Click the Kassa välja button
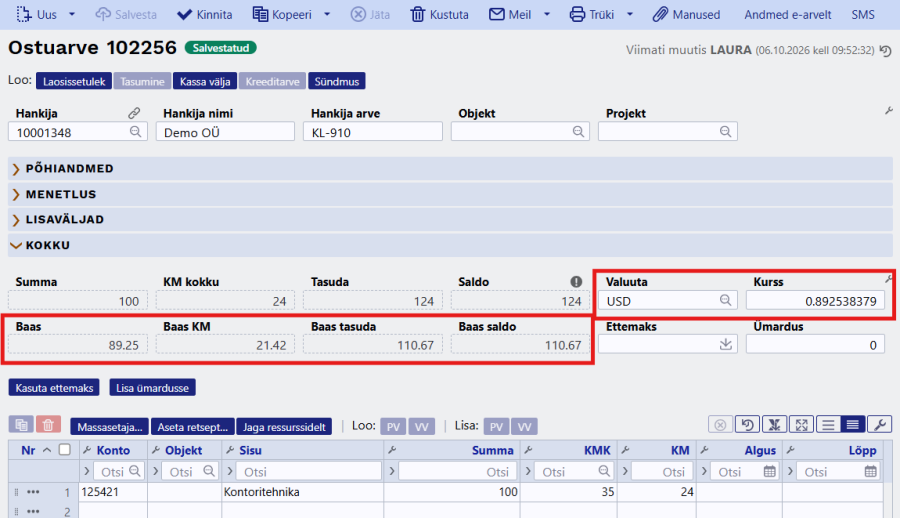The height and width of the screenshot is (518, 900). pos(205,82)
